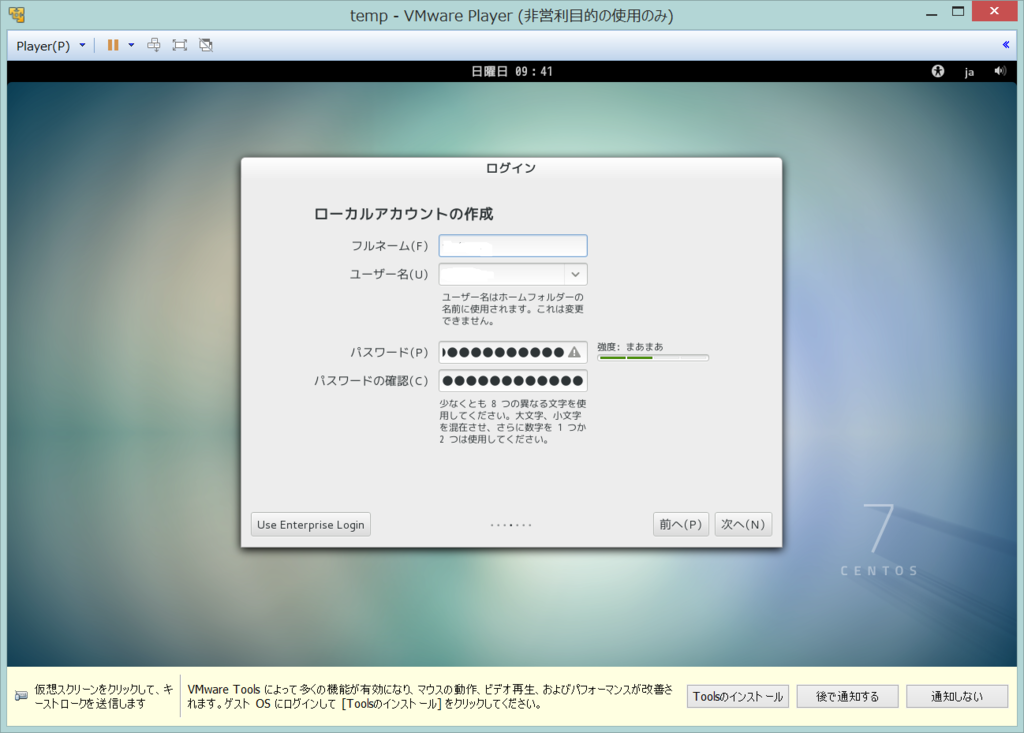This screenshot has width=1024, height=733.
Task: Choose 後で通知する button
Action: [x=848, y=696]
